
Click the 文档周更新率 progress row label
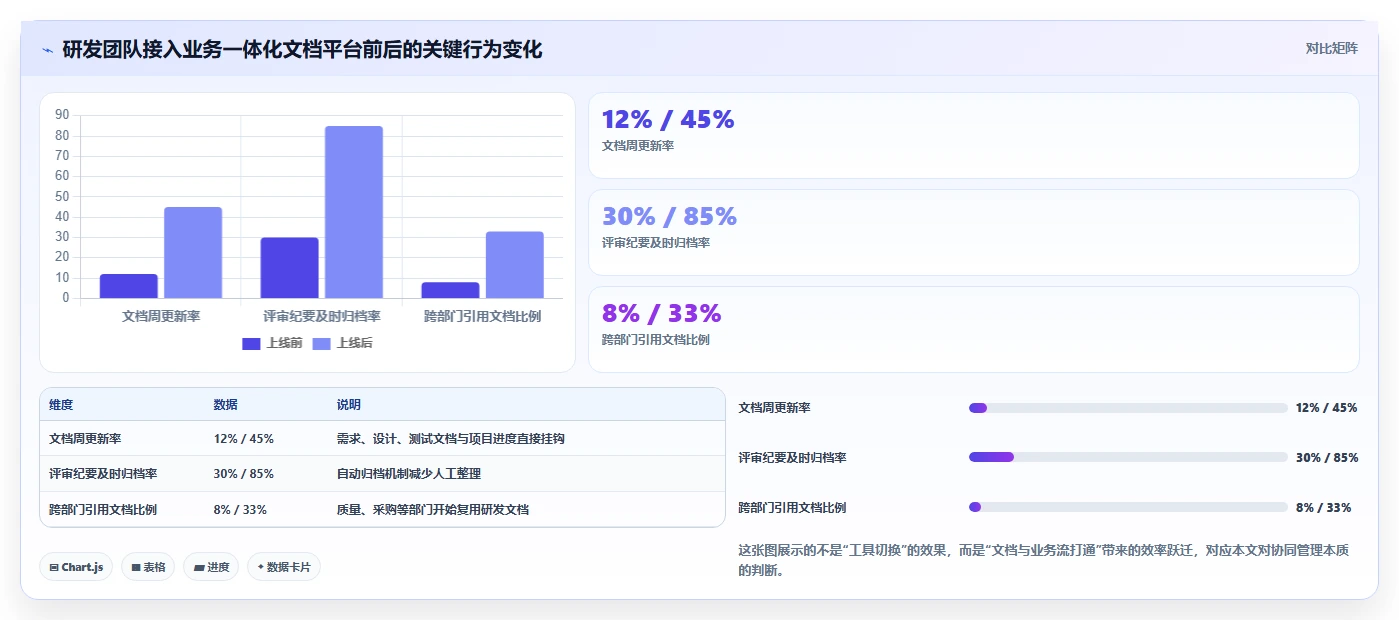774,408
